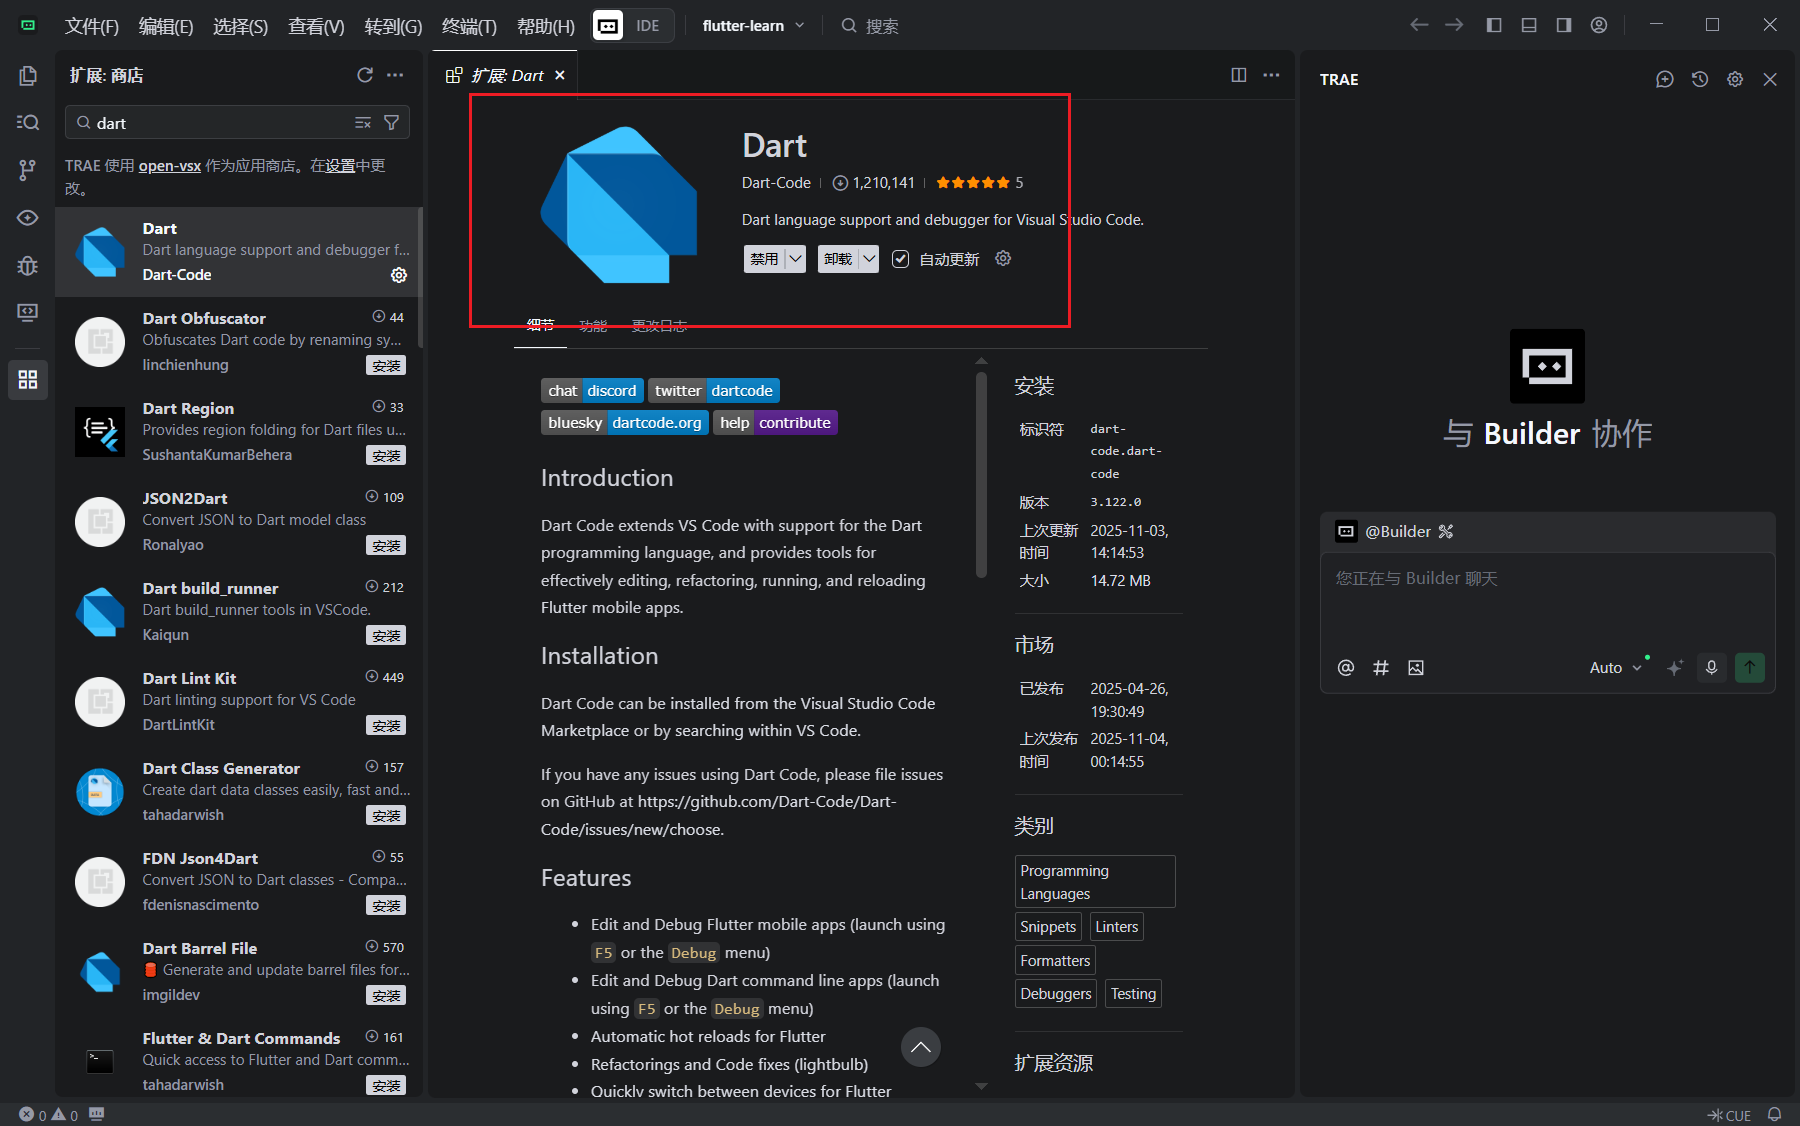
Task: Open the Dart-Code publisher link
Action: point(776,183)
